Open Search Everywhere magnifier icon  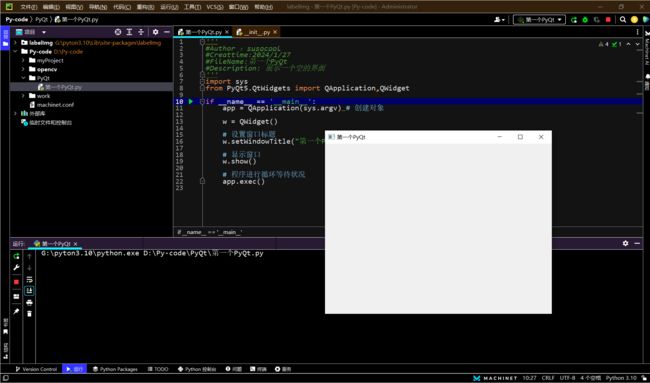click(x=623, y=19)
